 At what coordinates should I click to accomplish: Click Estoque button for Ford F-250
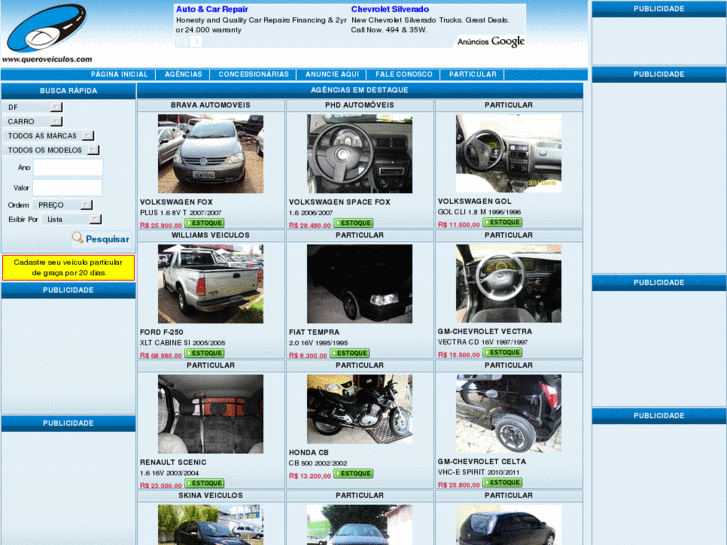coord(204,353)
